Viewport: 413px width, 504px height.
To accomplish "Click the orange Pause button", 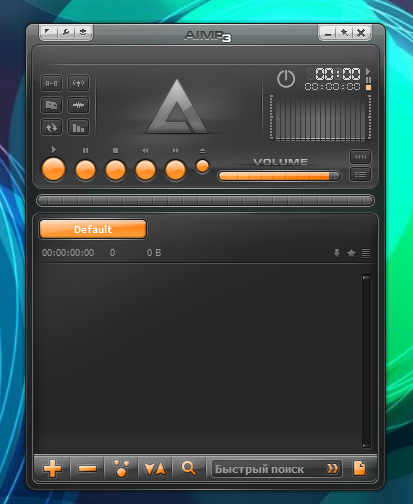I will pyautogui.click(x=85, y=170).
